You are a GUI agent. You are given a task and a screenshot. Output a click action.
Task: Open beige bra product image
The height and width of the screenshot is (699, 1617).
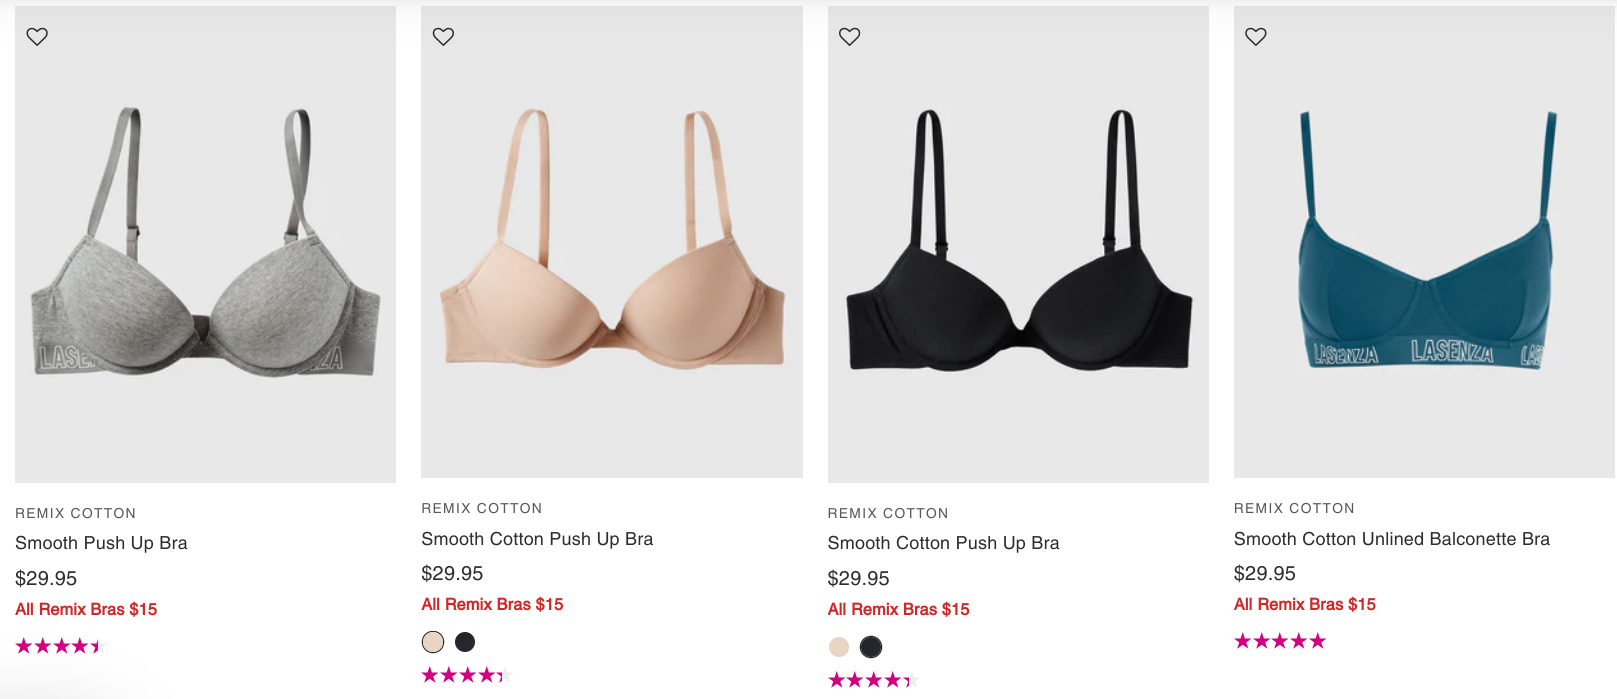click(x=612, y=242)
